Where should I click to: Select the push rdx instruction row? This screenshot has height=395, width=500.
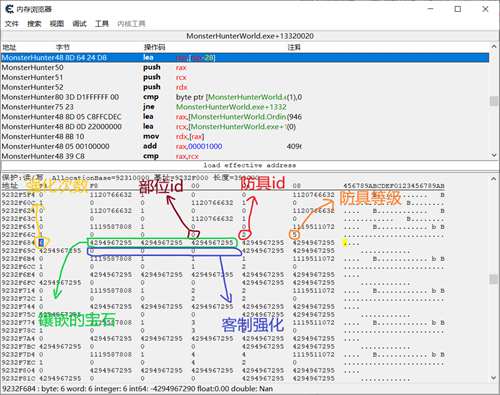click(x=245, y=87)
